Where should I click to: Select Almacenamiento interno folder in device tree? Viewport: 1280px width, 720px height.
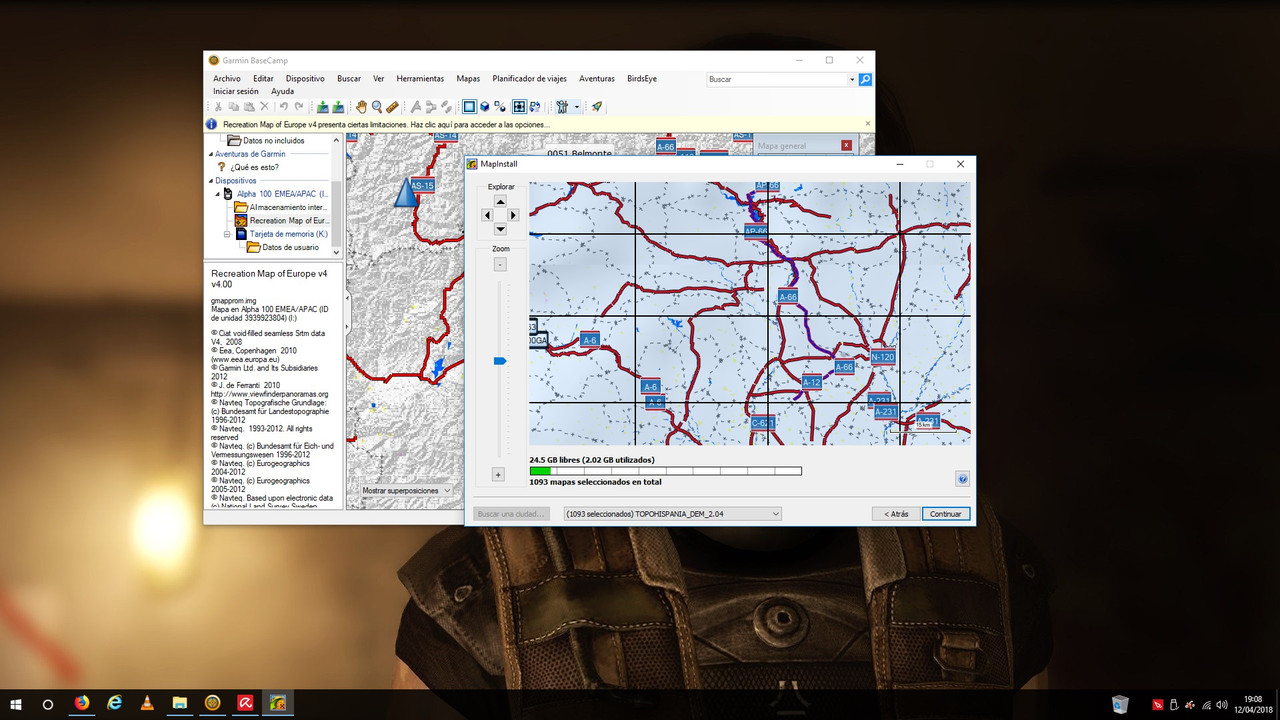point(280,207)
